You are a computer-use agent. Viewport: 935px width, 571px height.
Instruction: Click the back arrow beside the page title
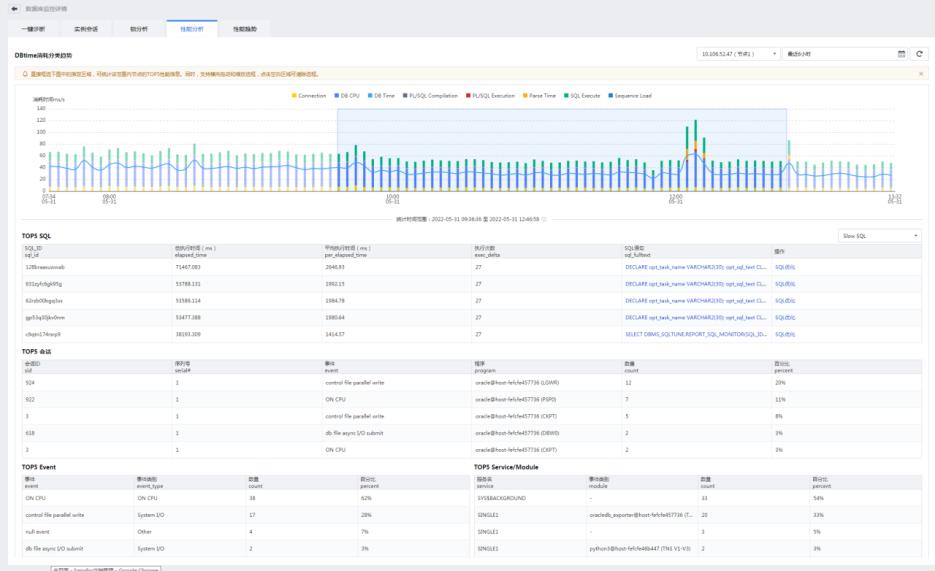(x=15, y=8)
